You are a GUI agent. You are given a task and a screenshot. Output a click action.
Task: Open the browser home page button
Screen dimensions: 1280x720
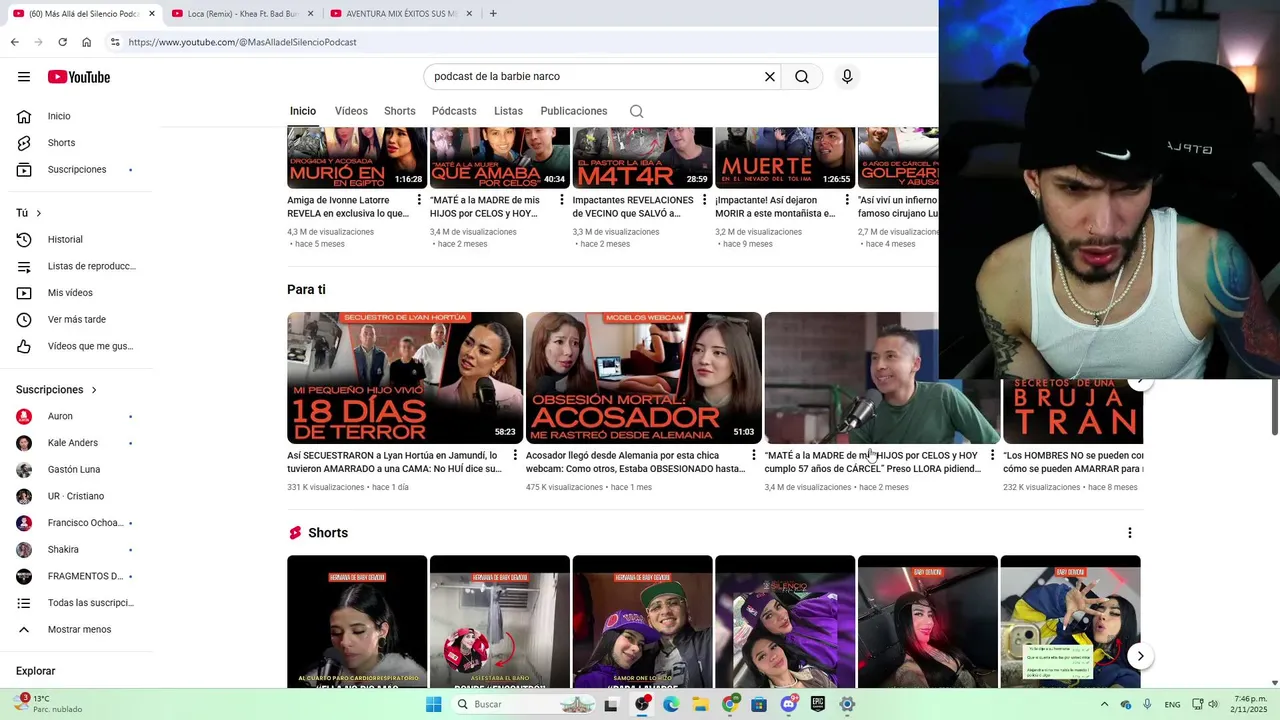86,42
